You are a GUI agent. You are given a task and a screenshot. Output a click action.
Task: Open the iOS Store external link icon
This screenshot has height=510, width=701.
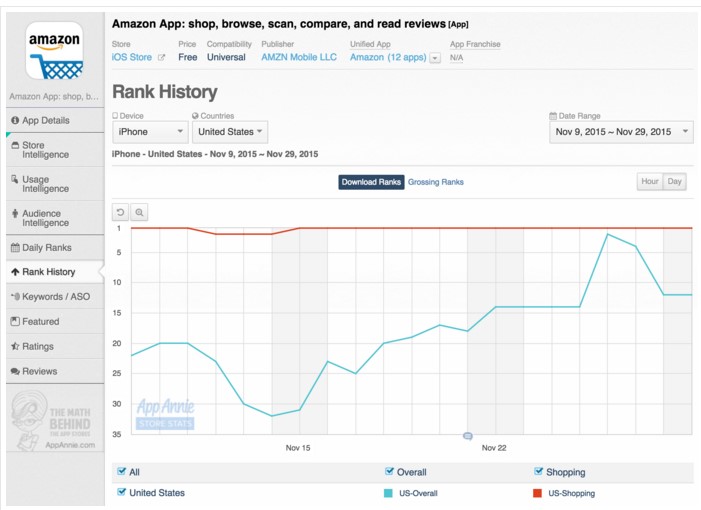161,58
